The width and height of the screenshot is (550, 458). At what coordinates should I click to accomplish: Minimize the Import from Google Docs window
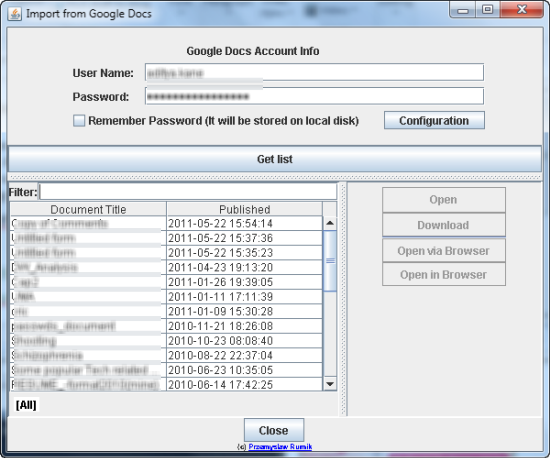[463, 10]
